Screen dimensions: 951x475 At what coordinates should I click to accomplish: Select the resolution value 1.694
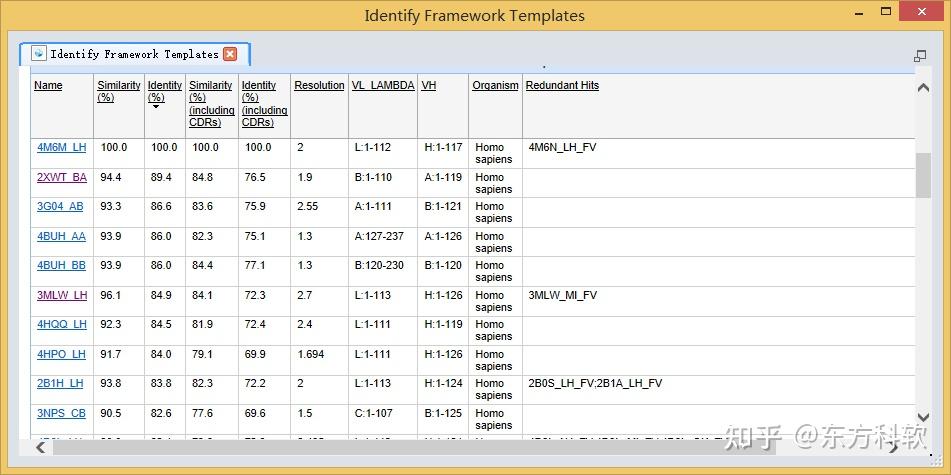[x=311, y=354]
